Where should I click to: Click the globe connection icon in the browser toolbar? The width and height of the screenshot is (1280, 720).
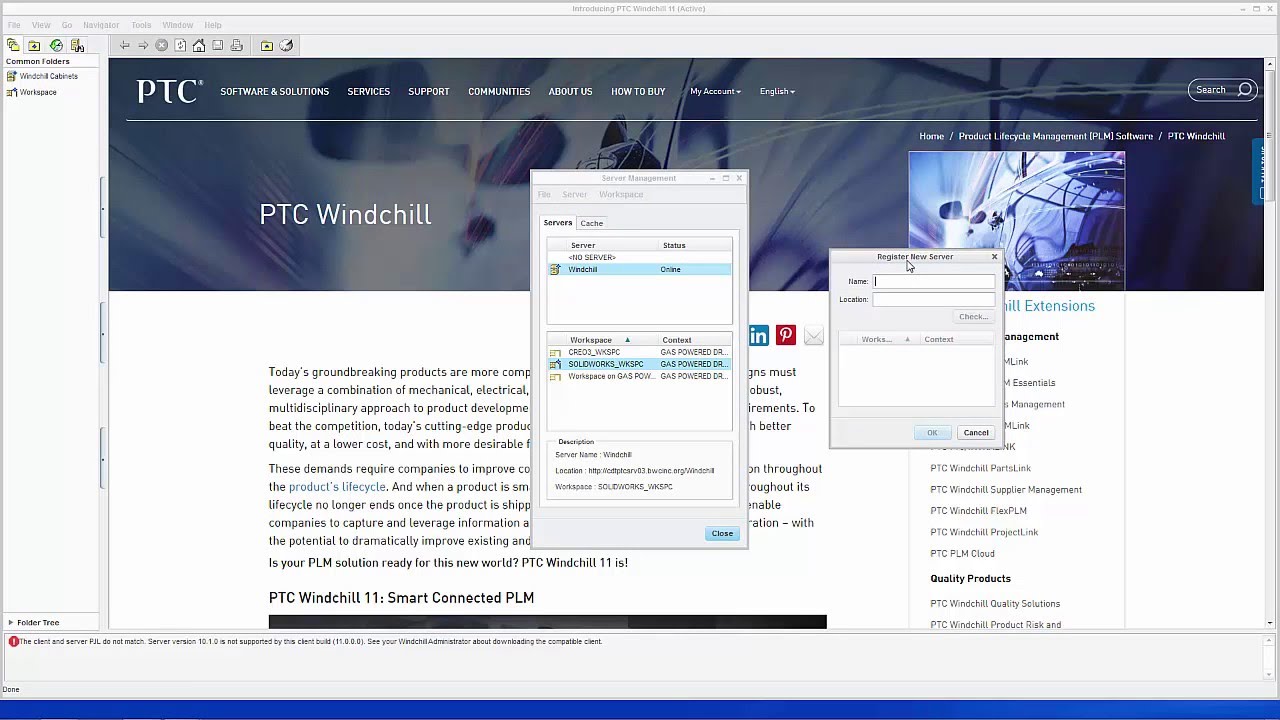tap(286, 45)
